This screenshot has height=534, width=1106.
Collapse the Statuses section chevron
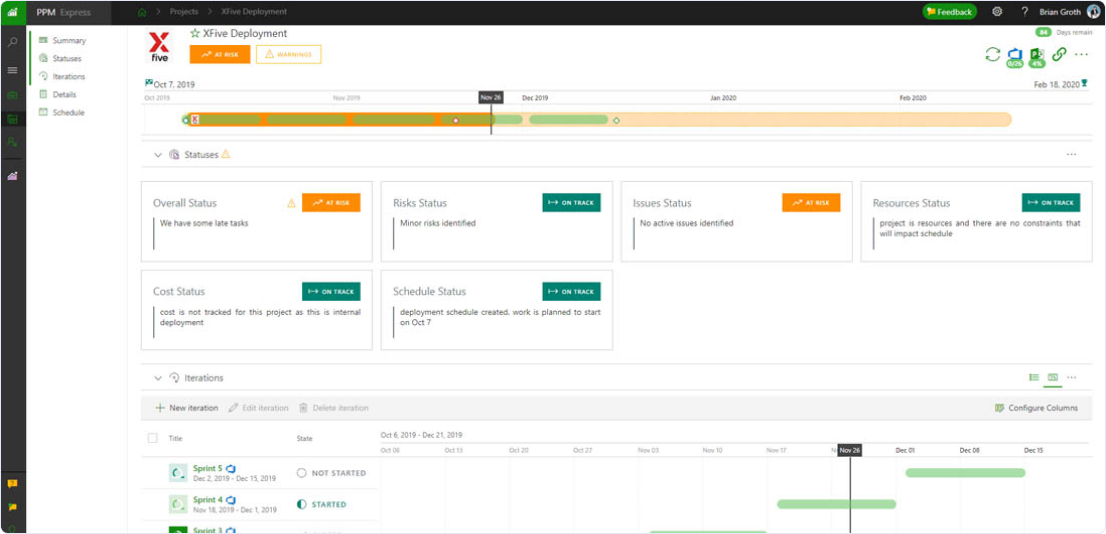pyautogui.click(x=158, y=154)
